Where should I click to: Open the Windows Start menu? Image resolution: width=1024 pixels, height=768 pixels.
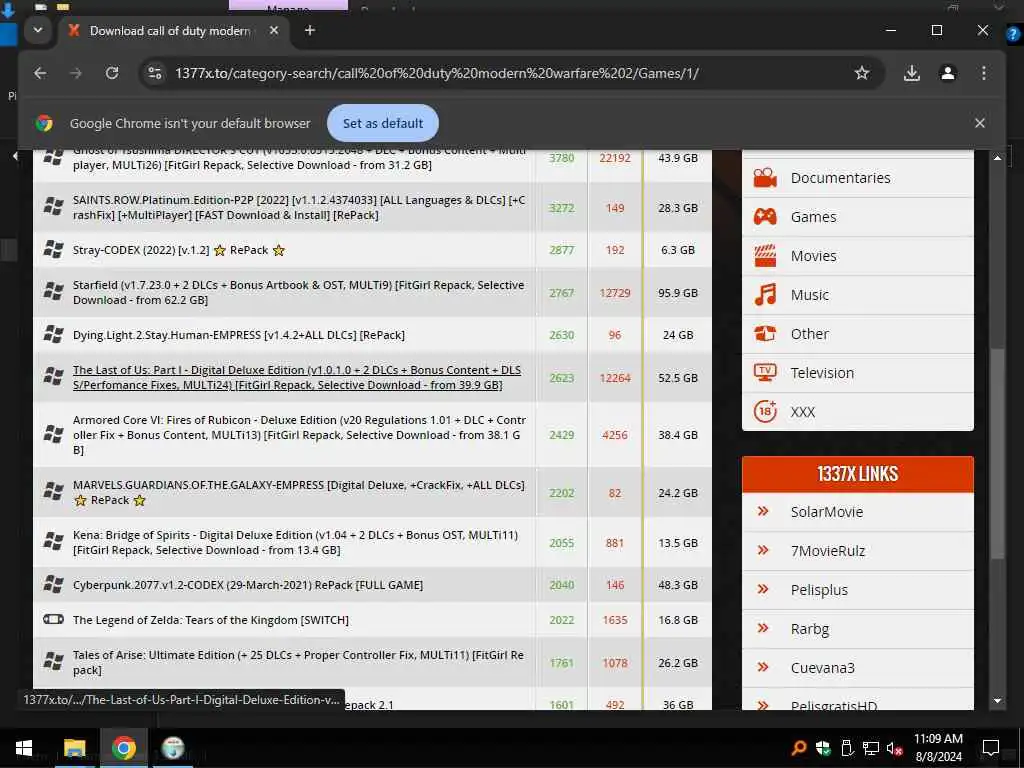coord(24,748)
